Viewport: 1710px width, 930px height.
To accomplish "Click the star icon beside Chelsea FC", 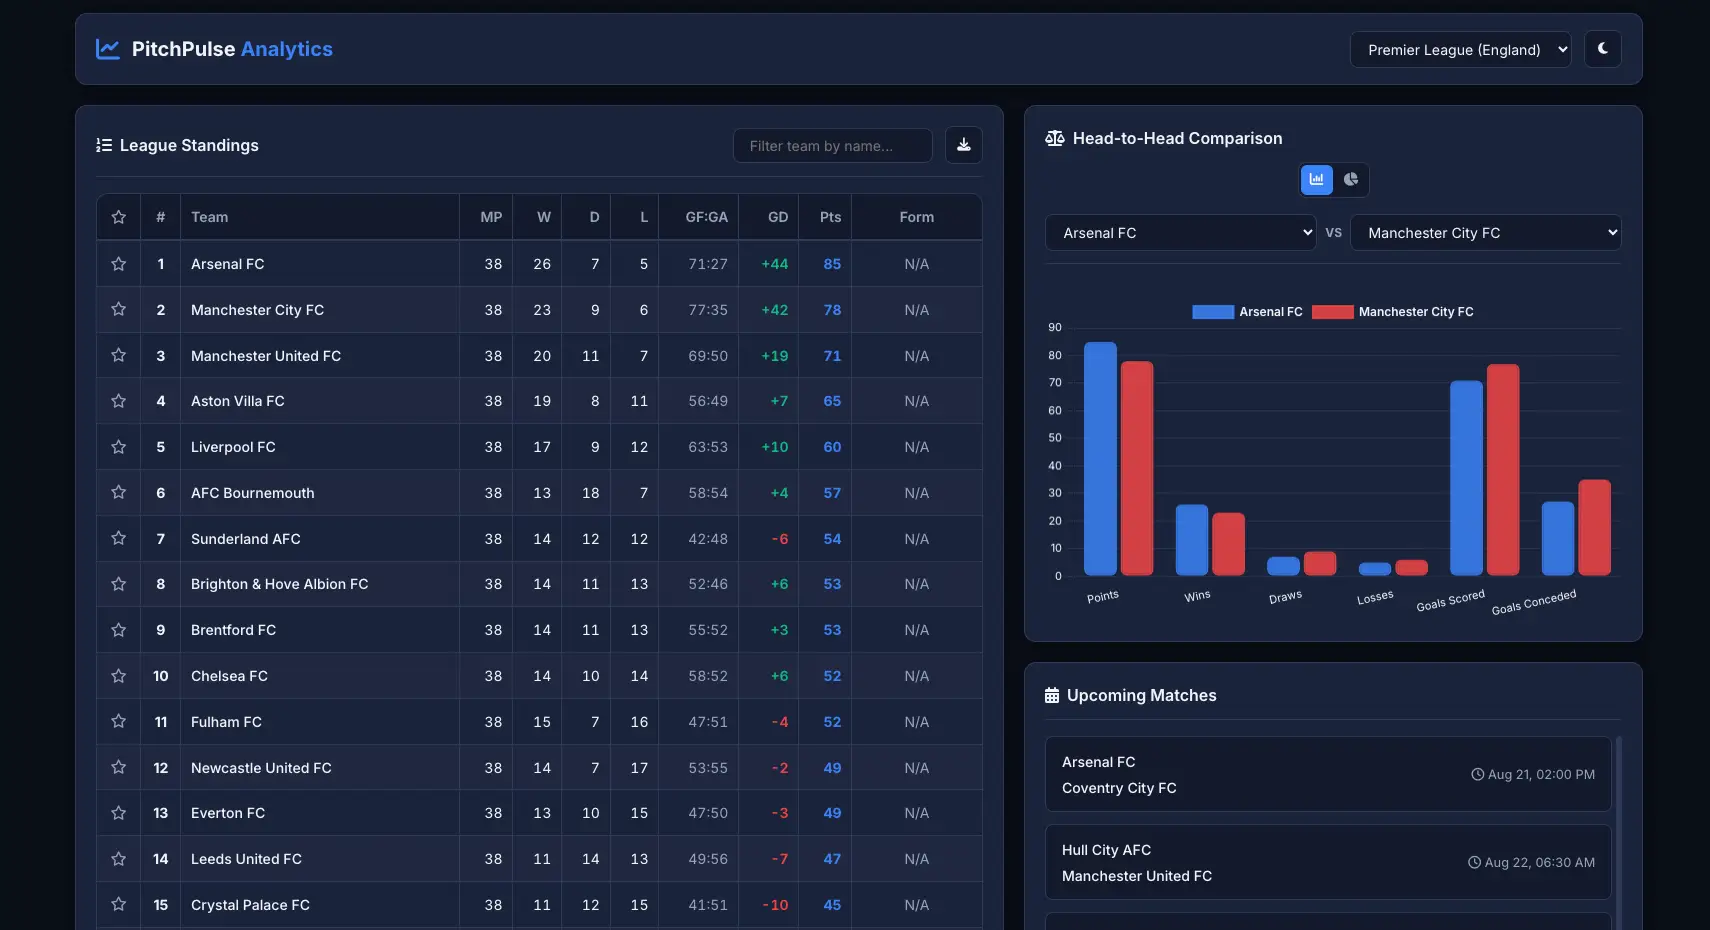I will 119,676.
